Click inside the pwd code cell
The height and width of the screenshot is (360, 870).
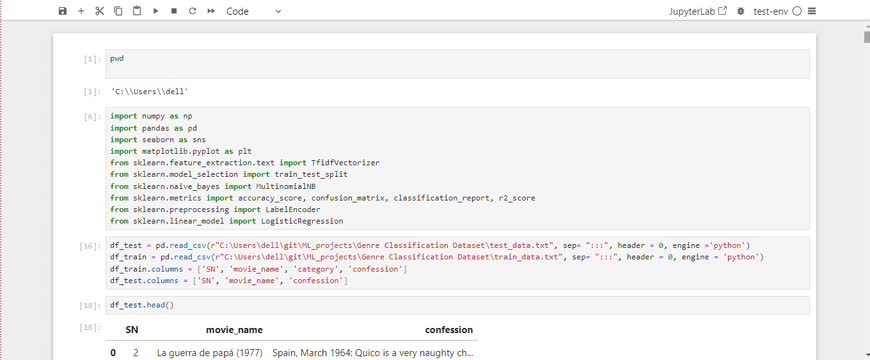point(457,64)
